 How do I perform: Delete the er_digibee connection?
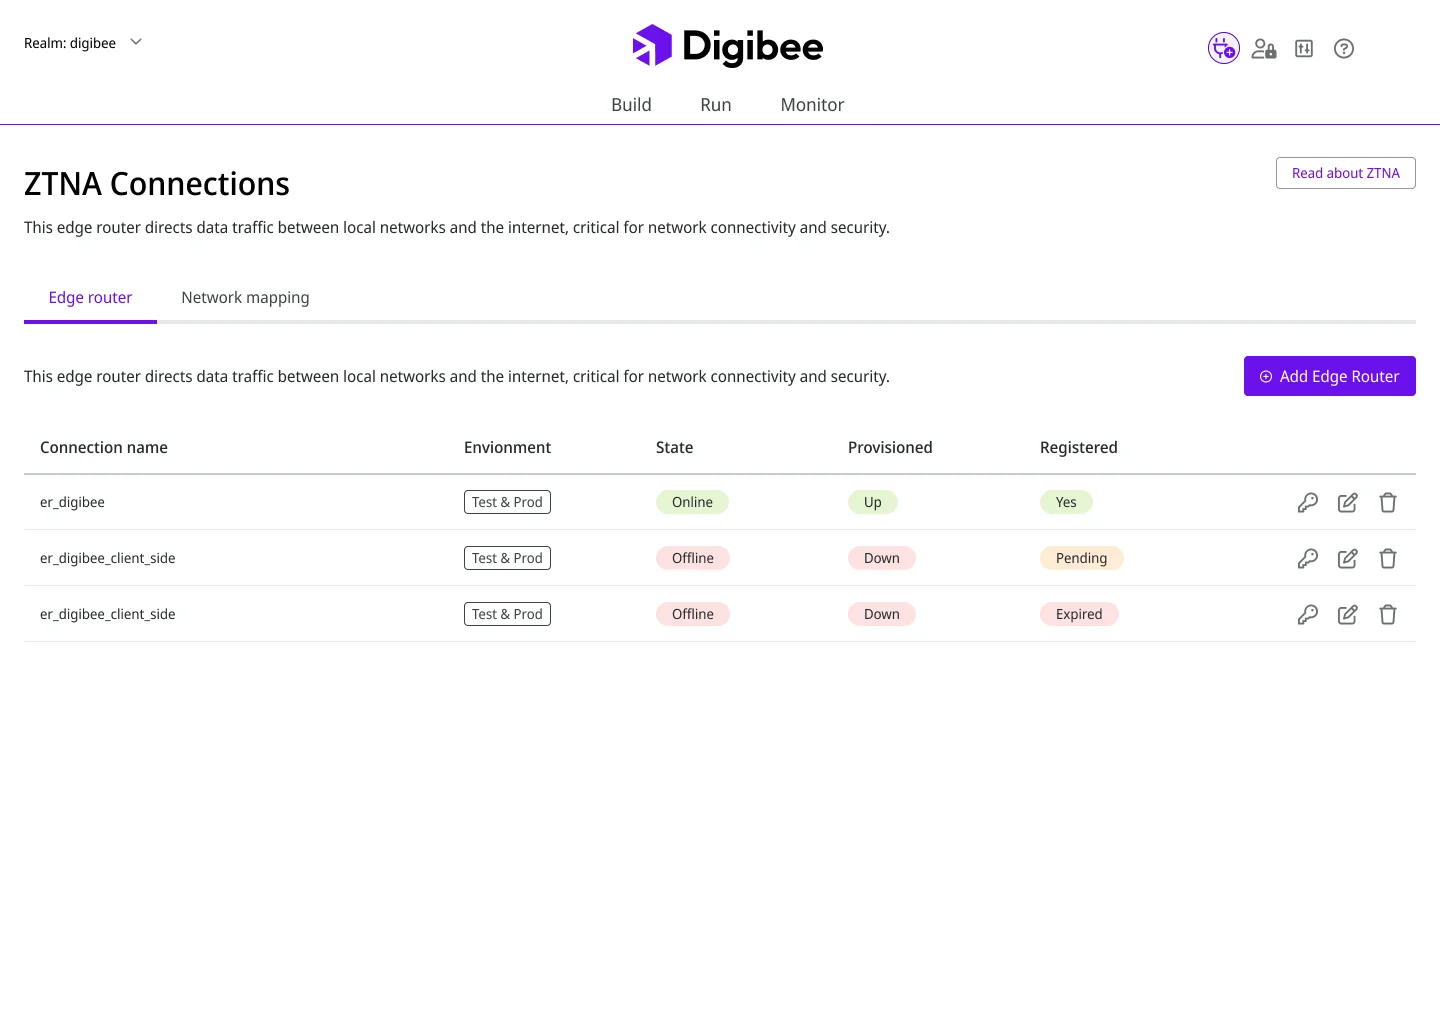pos(1388,502)
